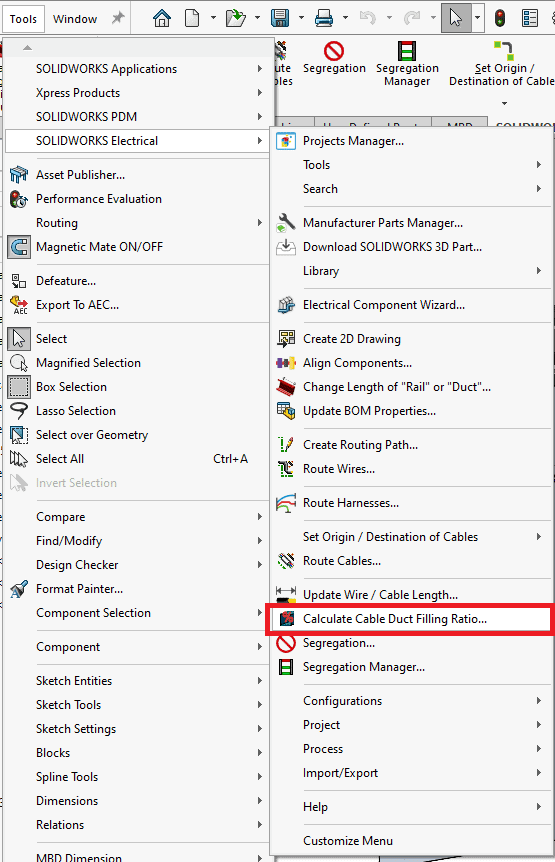Launch Electrical Component Wizard
Viewport: 555px width, 862px height.
[412, 305]
